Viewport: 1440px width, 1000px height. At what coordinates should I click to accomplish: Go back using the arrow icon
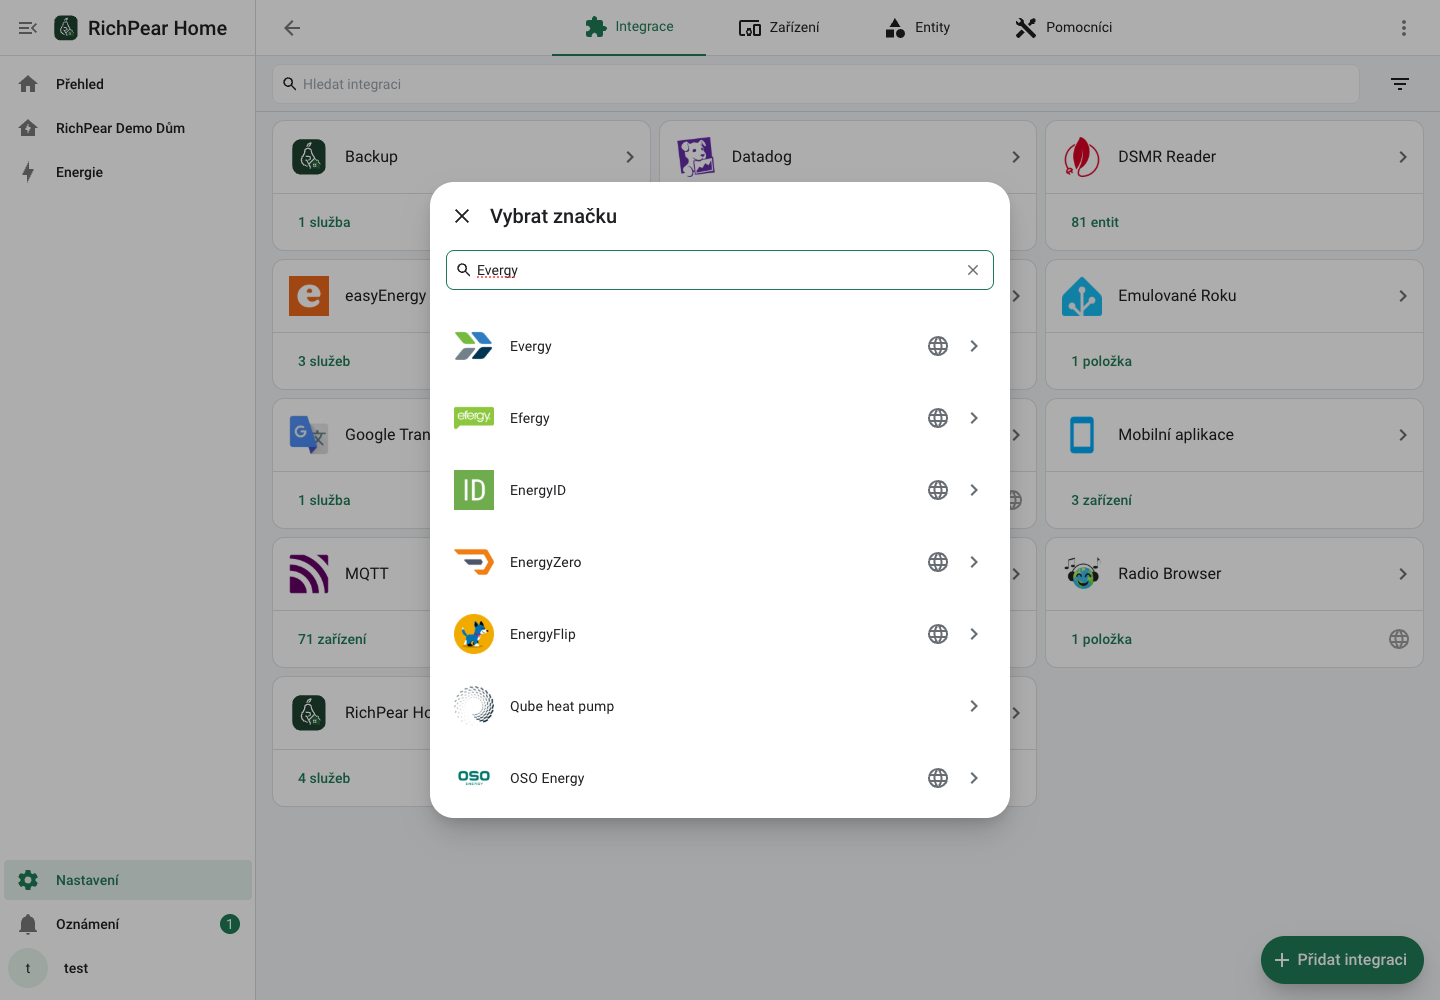(x=292, y=28)
